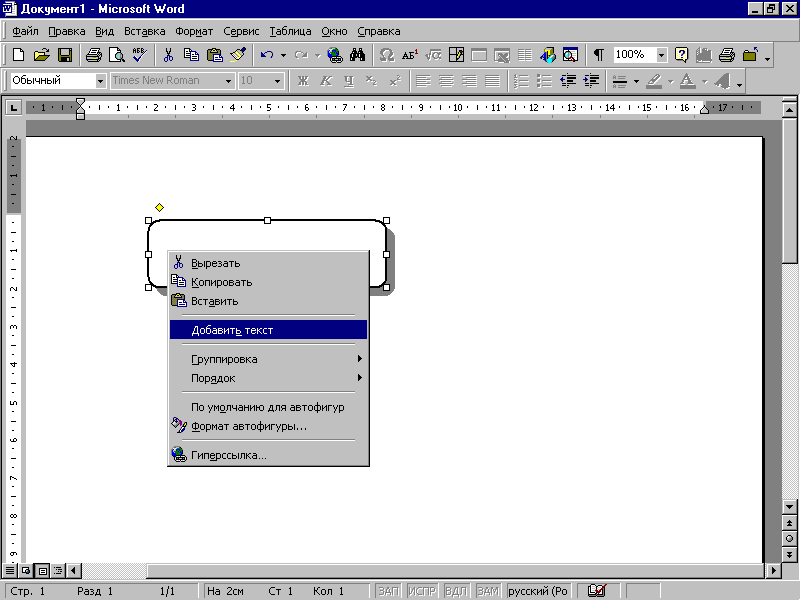The height and width of the screenshot is (600, 800).
Task: Toggle bulleted list
Action: coord(544,81)
